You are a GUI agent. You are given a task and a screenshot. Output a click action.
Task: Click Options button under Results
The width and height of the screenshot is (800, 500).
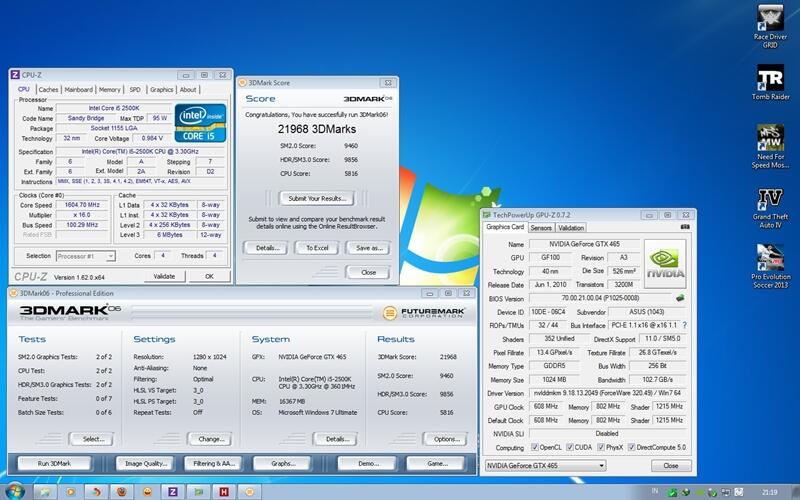click(x=446, y=439)
